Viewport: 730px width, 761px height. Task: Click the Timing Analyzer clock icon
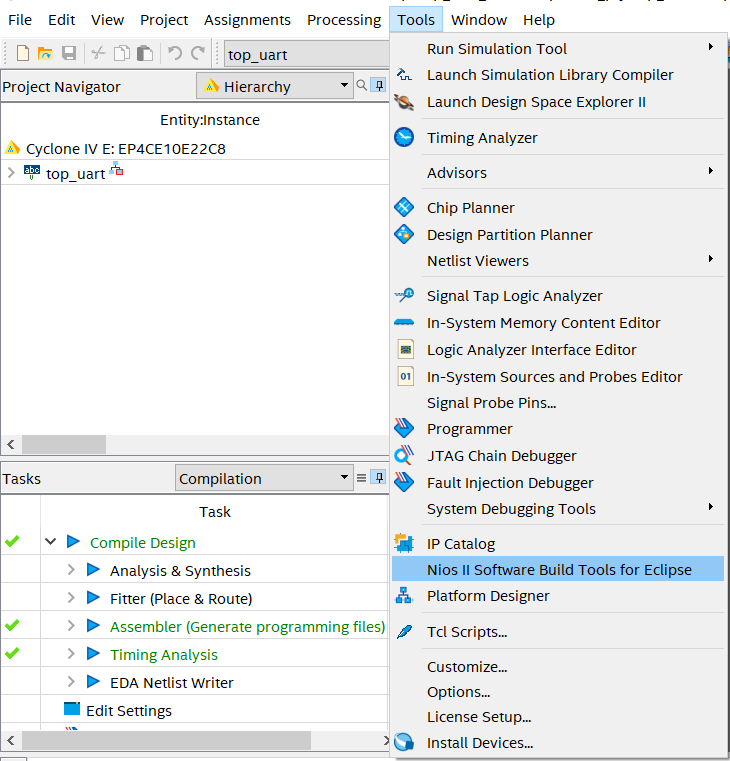(x=404, y=137)
